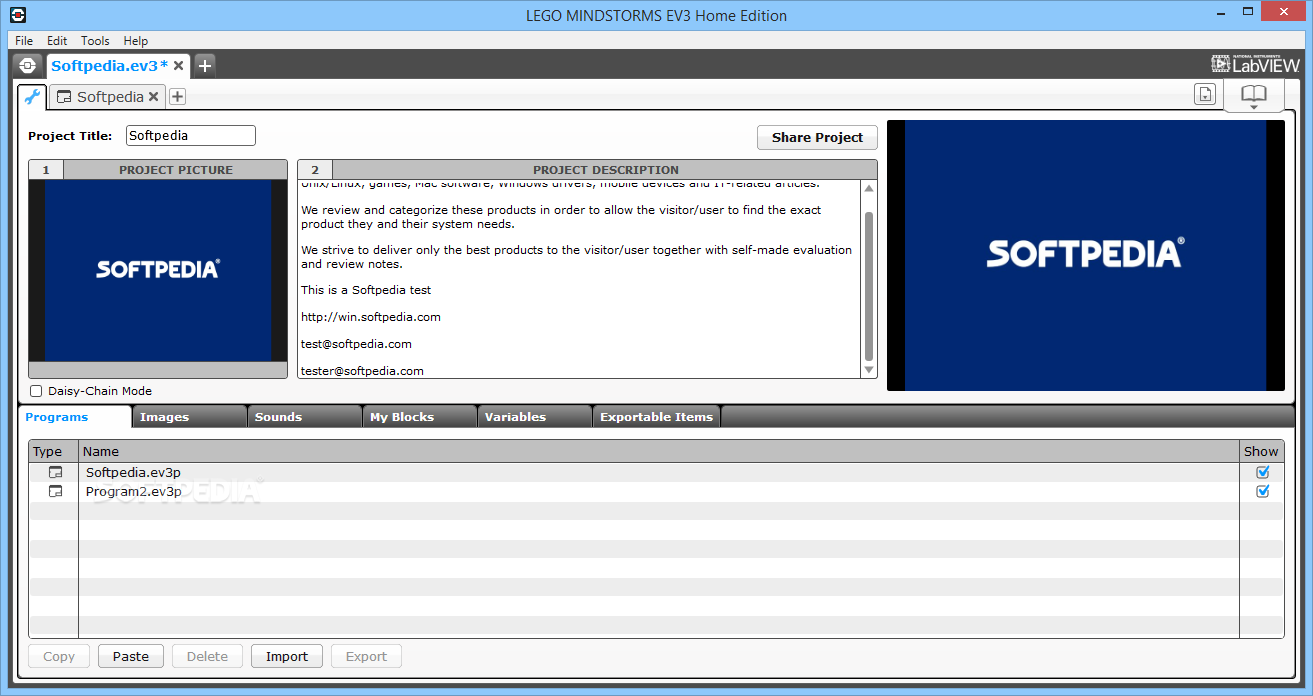Screen dimensions: 1313x696
Task: Click the Import button
Action: 287,656
